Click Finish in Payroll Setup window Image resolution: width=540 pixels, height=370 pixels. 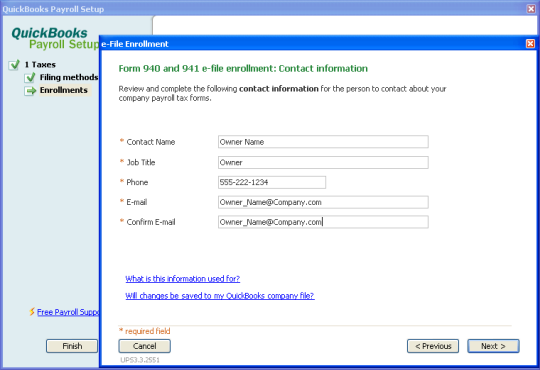point(72,346)
